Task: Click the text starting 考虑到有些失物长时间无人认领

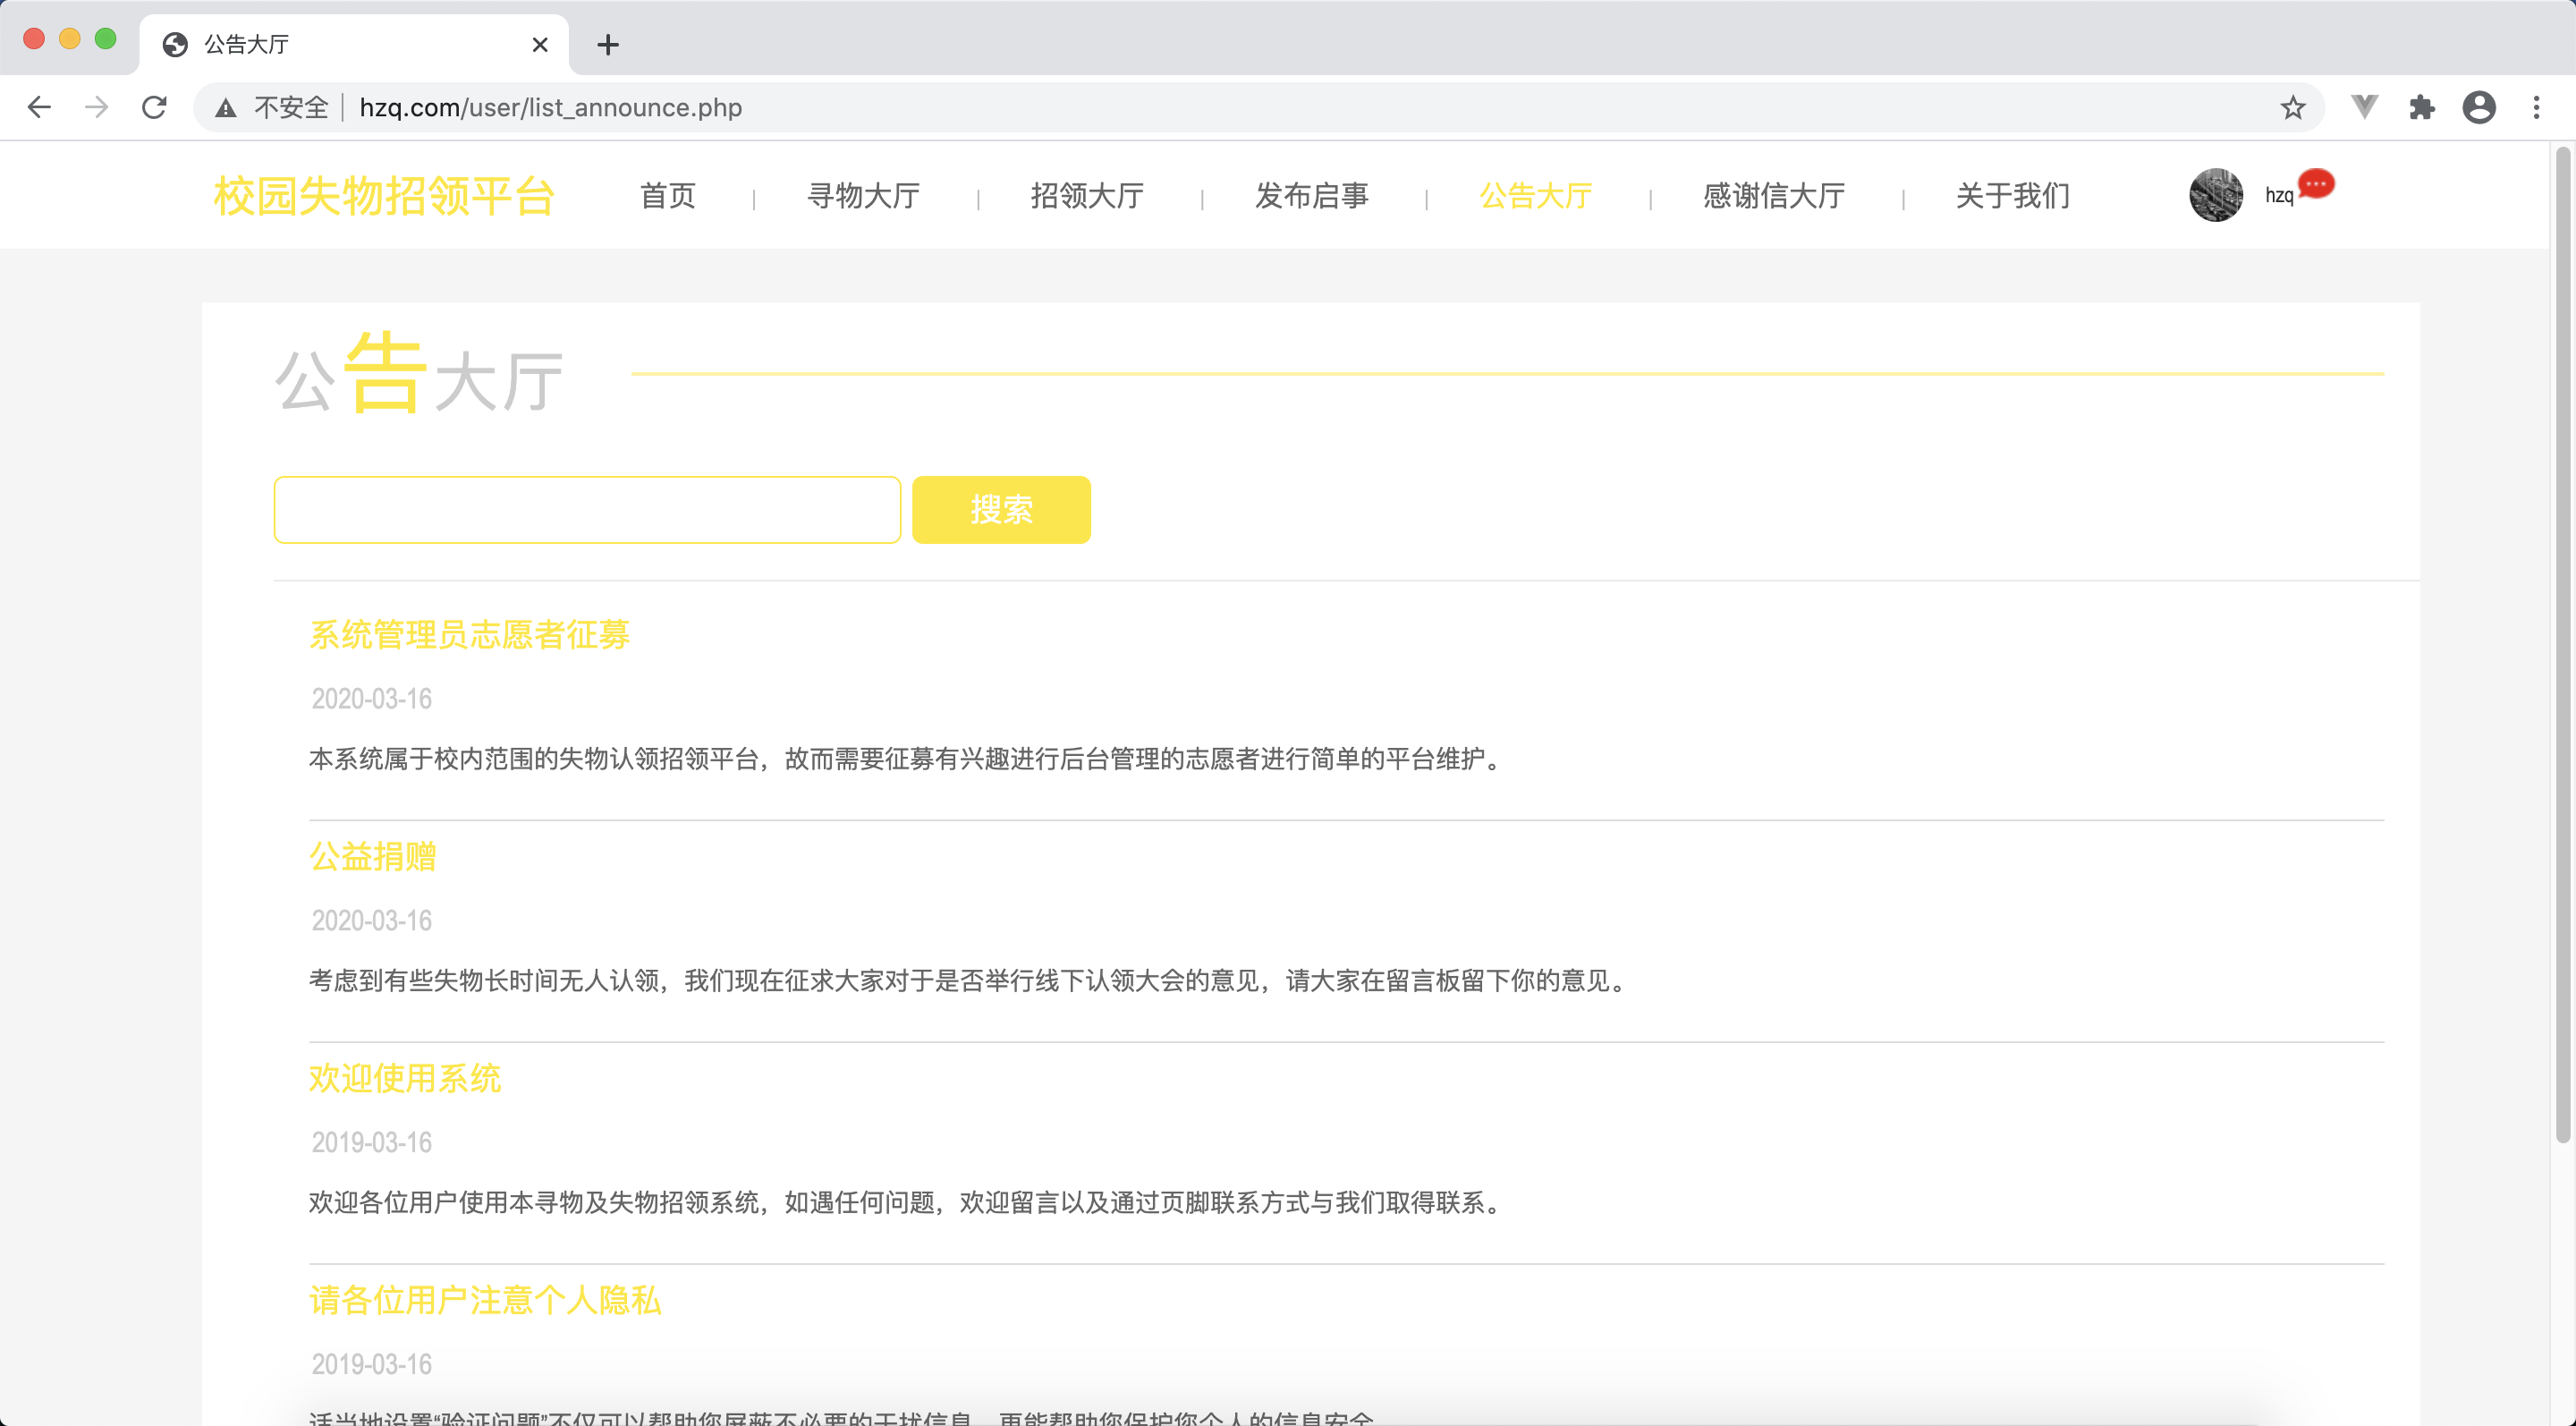Action: point(968,982)
